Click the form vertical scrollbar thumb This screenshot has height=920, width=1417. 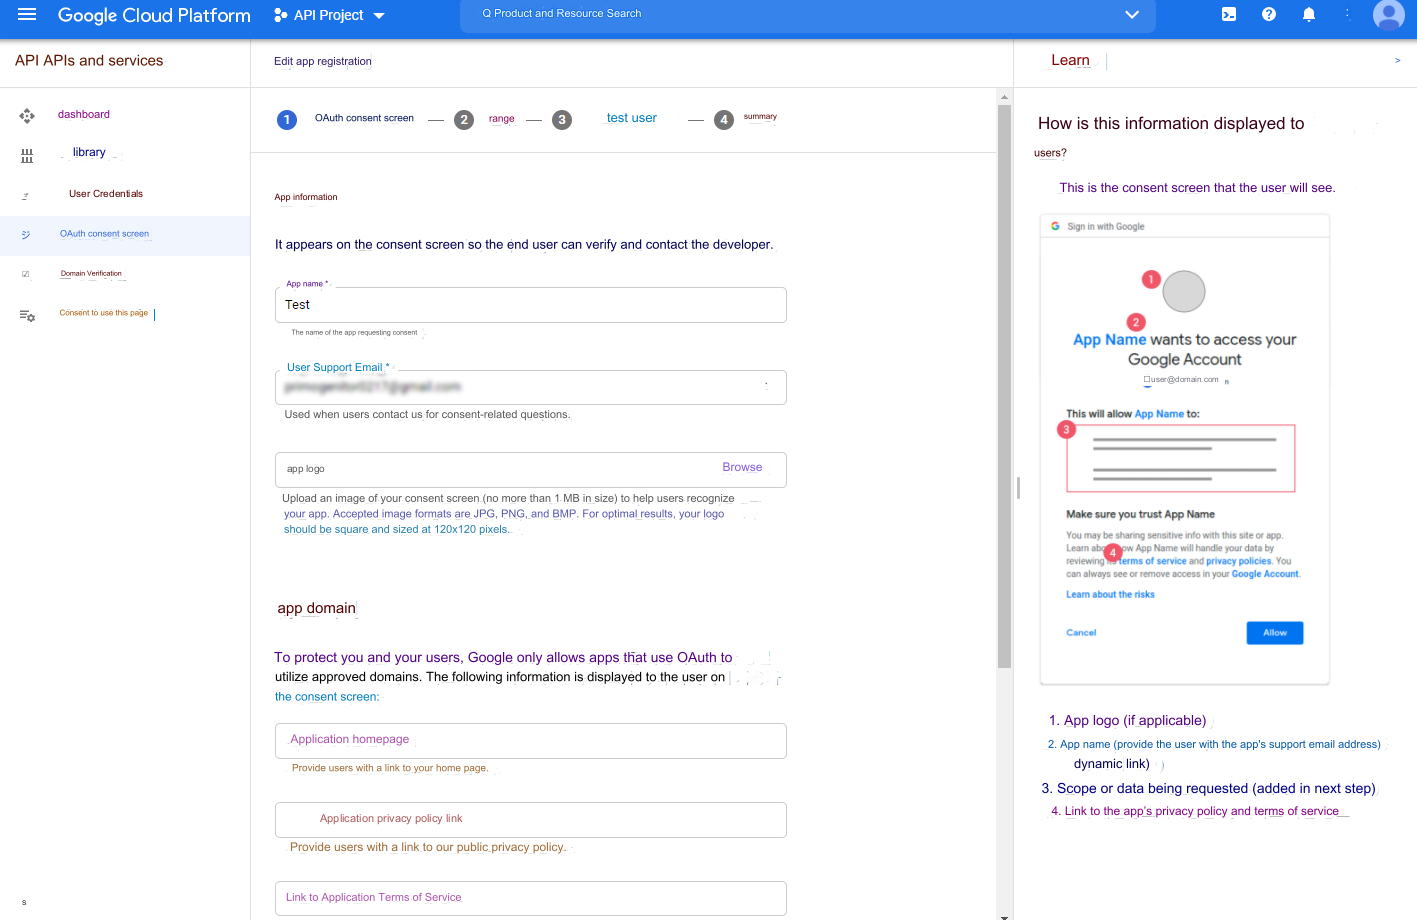pyautogui.click(x=1004, y=386)
